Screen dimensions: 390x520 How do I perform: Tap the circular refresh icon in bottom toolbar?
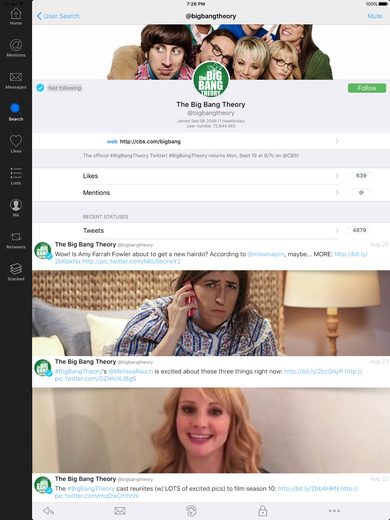pyautogui.click(x=191, y=510)
